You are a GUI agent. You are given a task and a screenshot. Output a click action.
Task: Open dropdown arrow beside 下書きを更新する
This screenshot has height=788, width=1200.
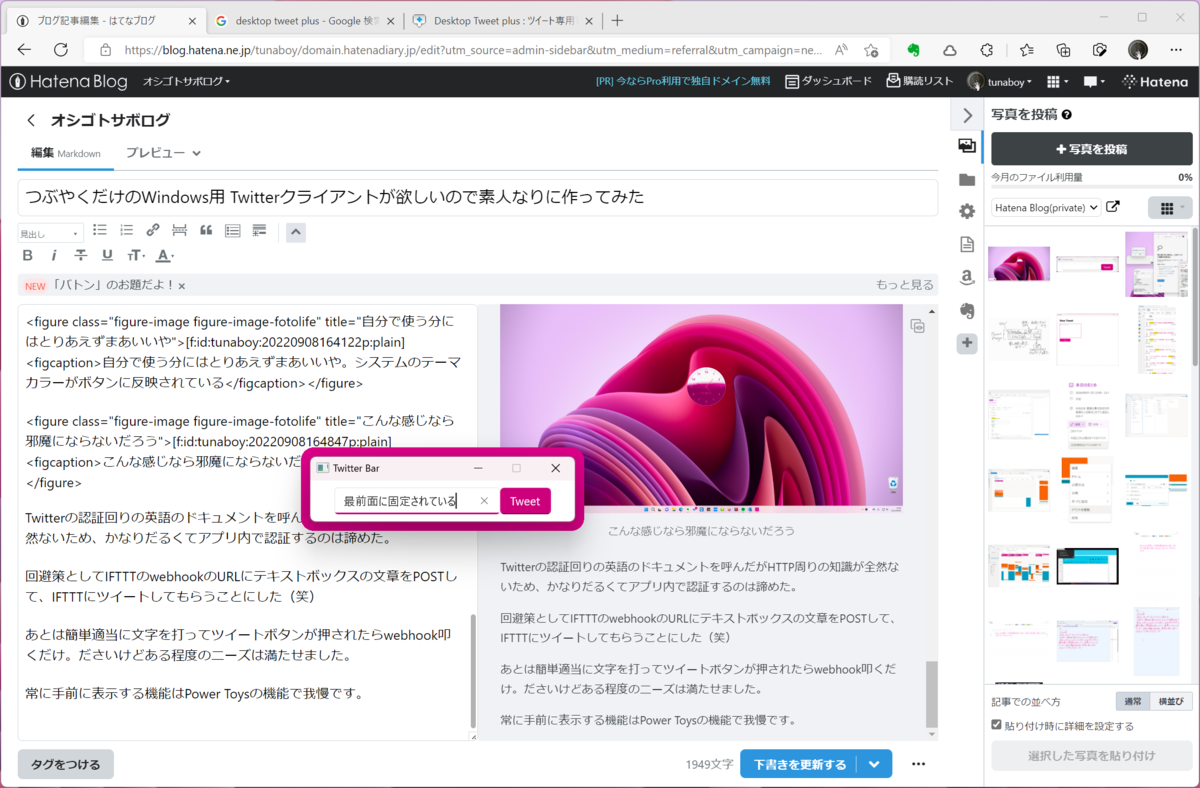(x=875, y=764)
